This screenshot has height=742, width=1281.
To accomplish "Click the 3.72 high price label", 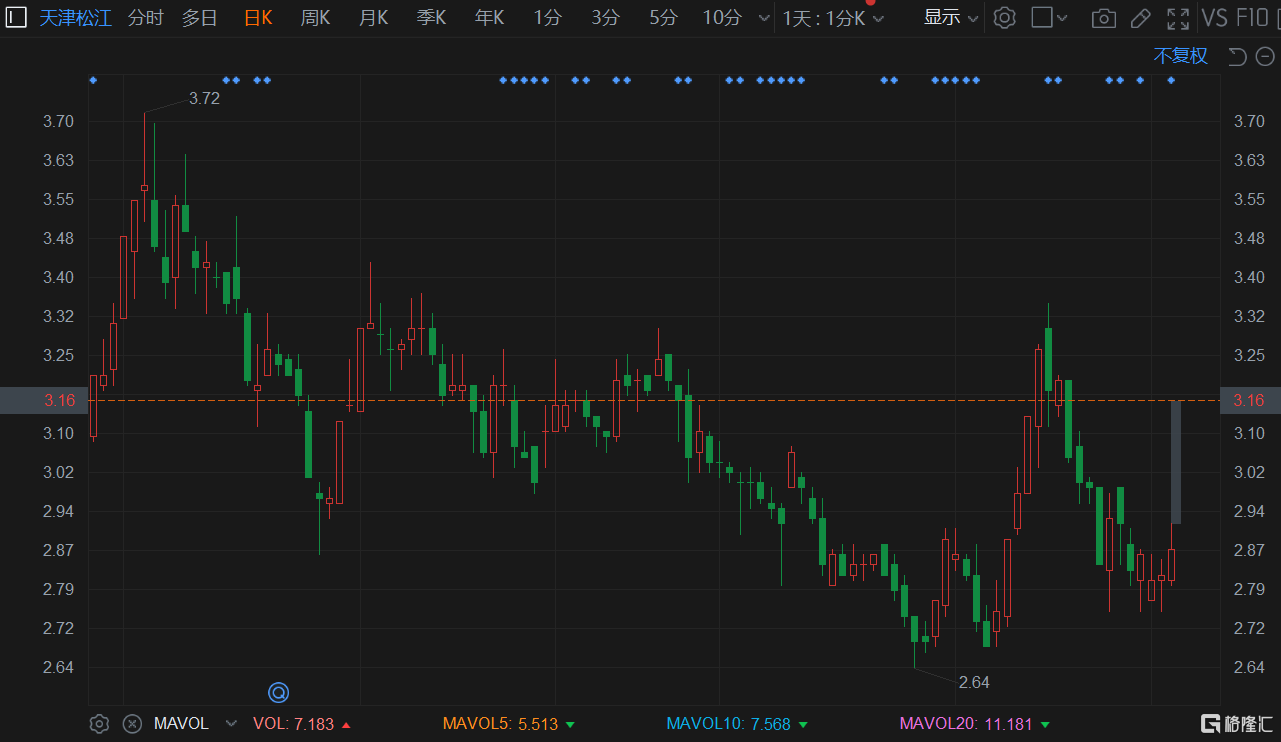I will (204, 98).
